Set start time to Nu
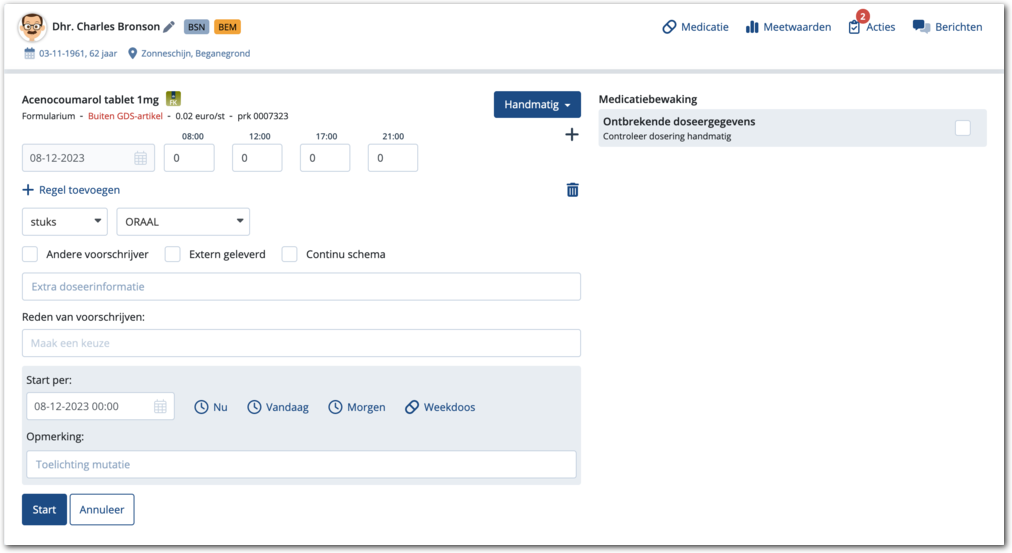This screenshot has height=553, width=1012. tap(211, 407)
